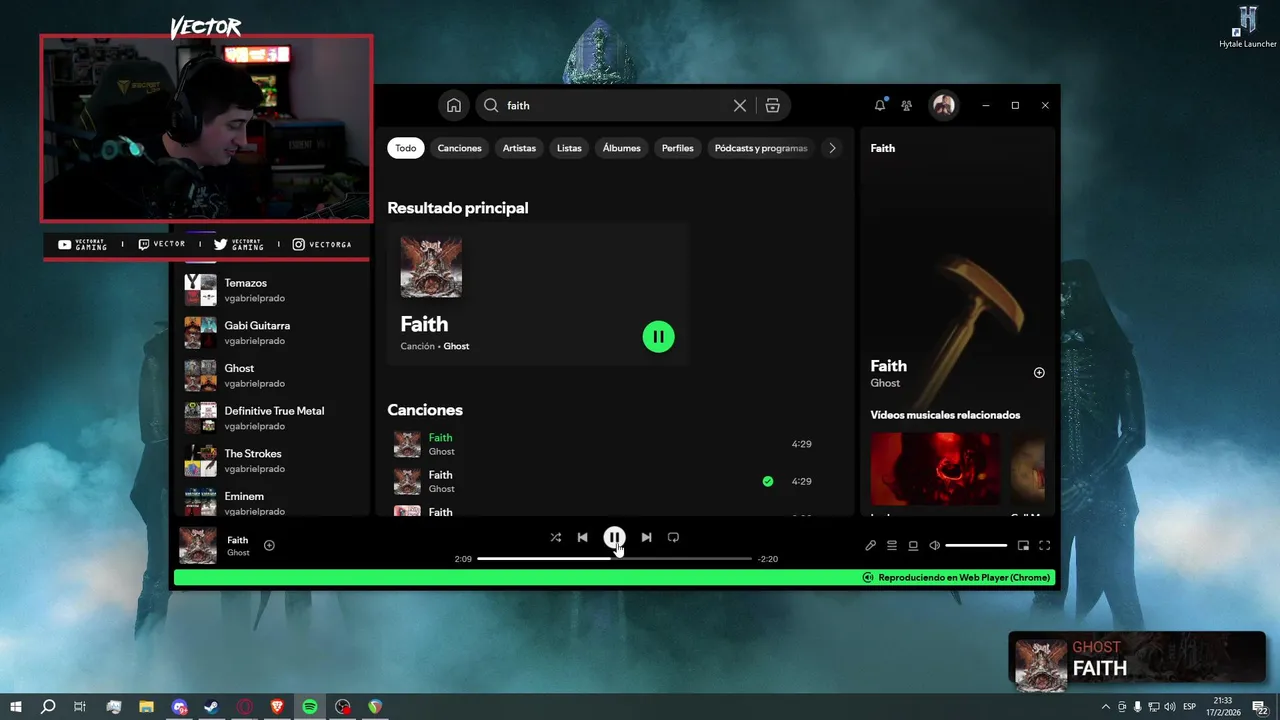Open the Temazos playlist

click(x=270, y=290)
